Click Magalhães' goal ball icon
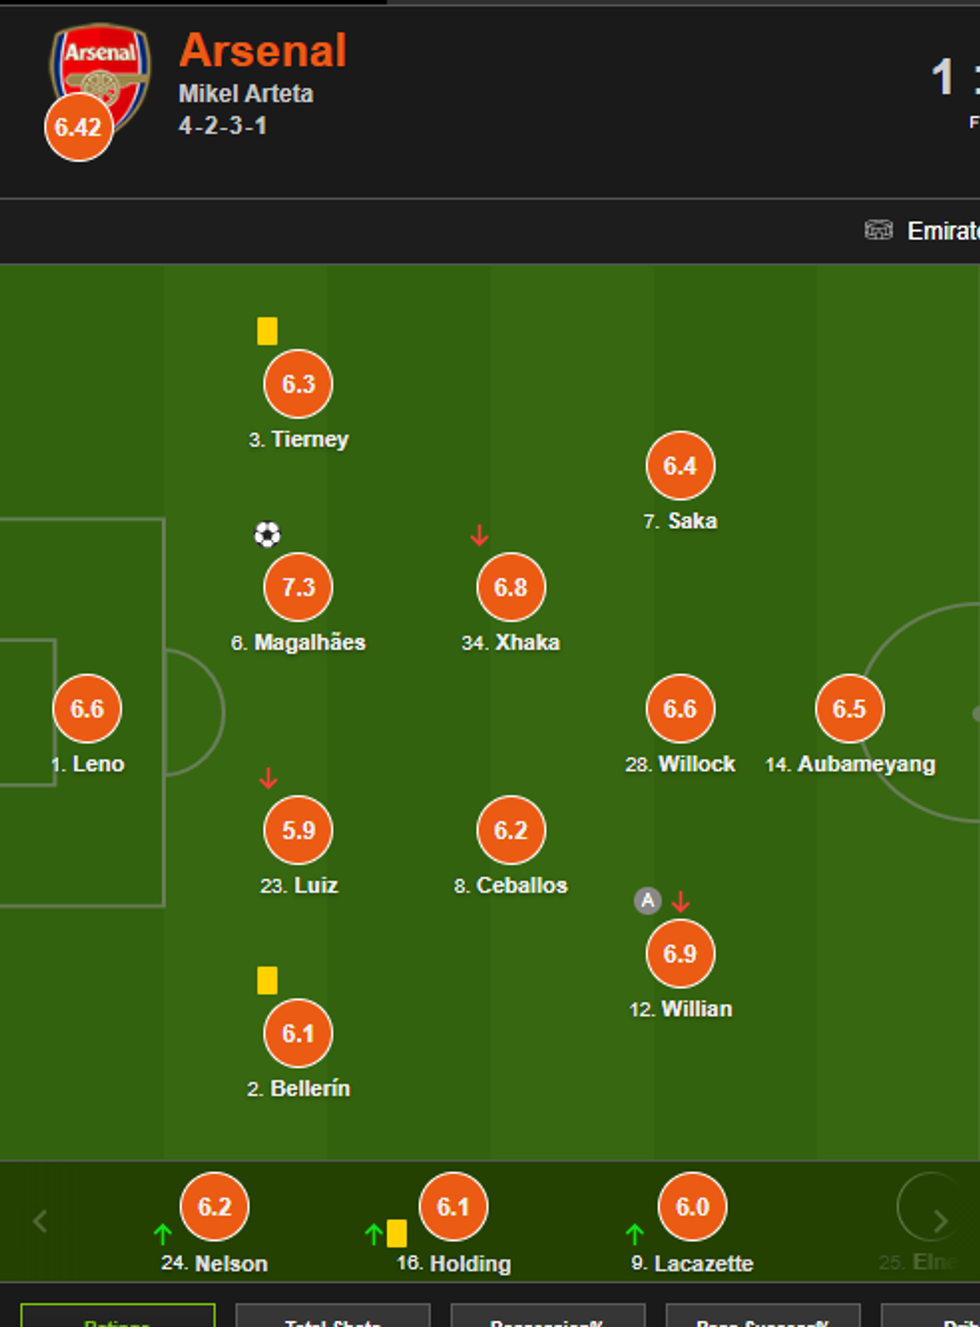The height and width of the screenshot is (1327, 980). coord(267,535)
